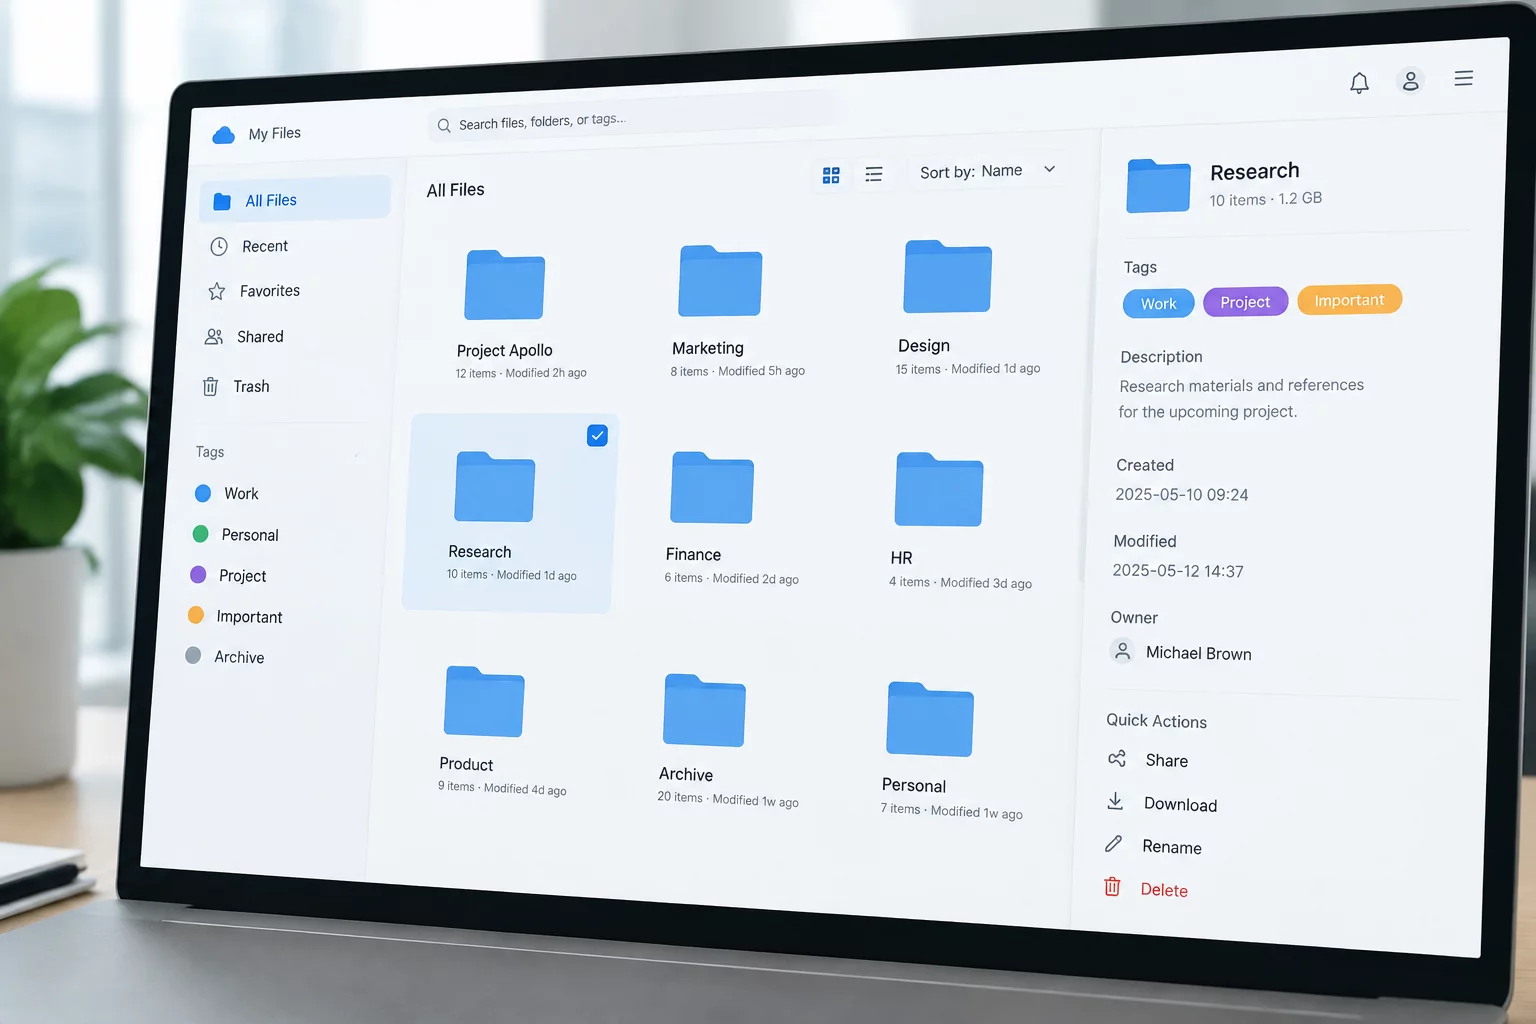Uncheck the Research folder checkbox
1536x1024 pixels.
pos(597,436)
